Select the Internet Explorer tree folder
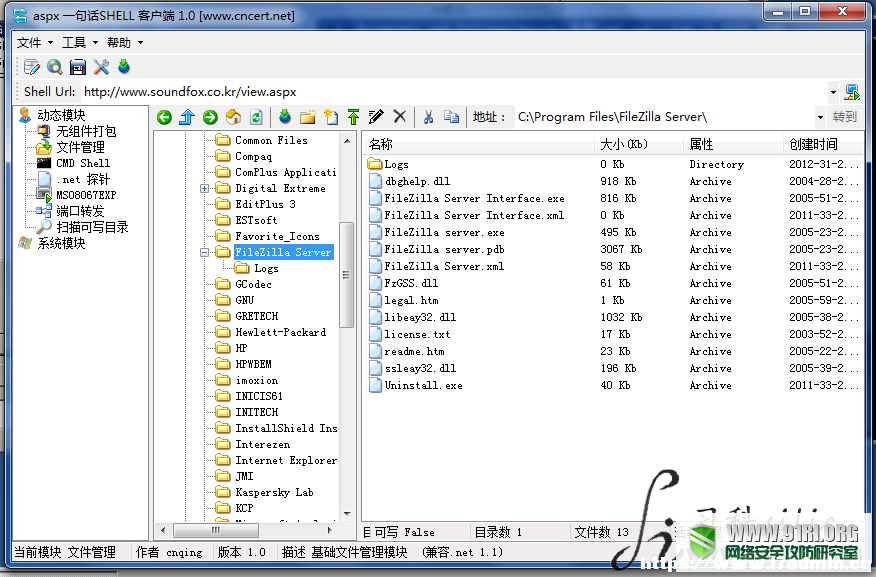 coord(286,460)
